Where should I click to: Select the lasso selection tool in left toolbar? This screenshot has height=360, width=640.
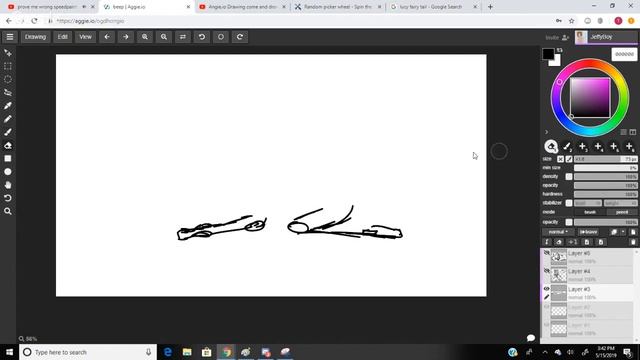point(8,93)
